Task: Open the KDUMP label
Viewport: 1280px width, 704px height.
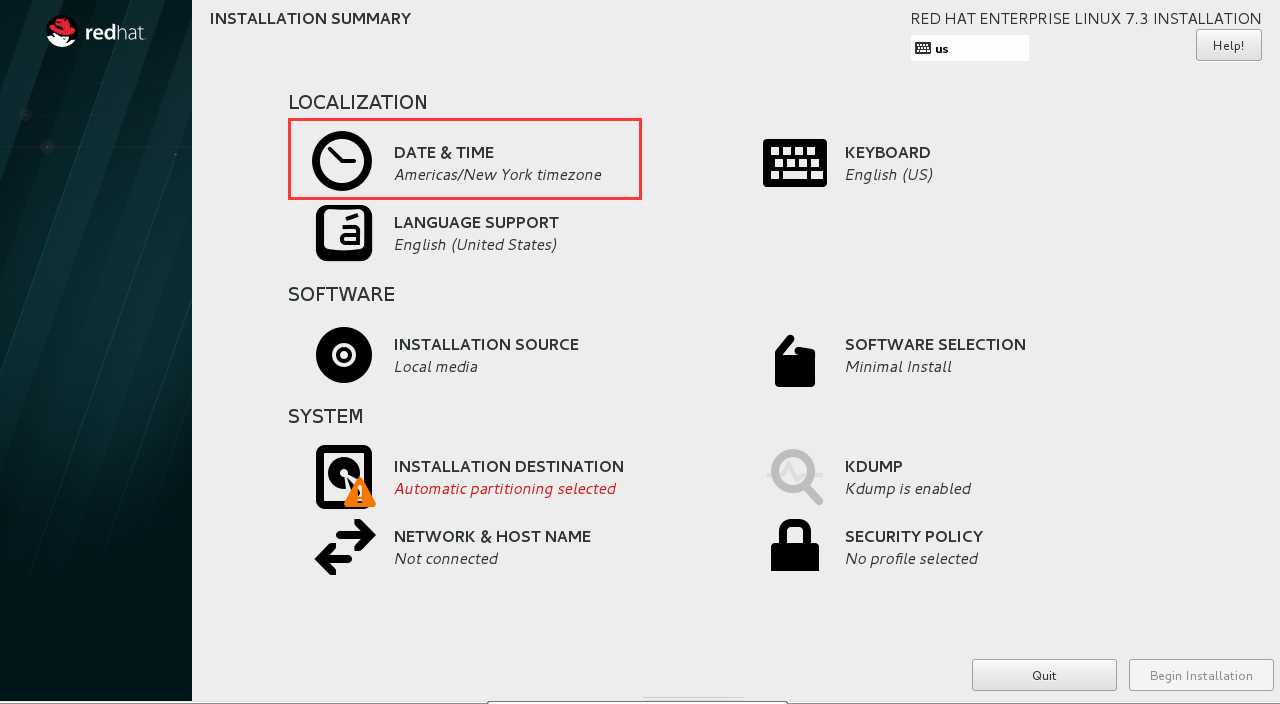Action: point(874,466)
